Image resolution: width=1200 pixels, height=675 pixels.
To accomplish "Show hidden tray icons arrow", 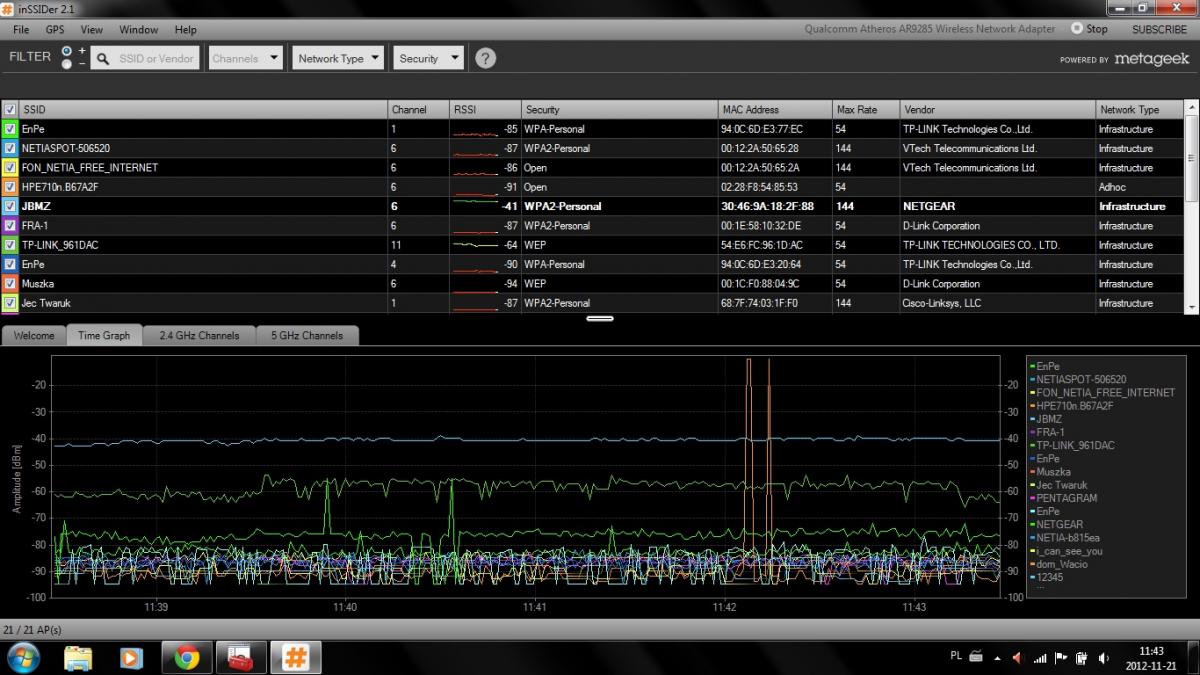I will [x=998, y=657].
